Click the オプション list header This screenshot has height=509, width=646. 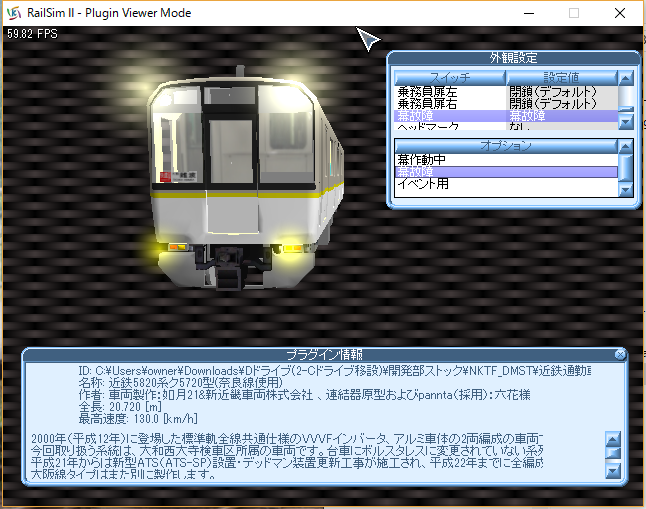506,146
